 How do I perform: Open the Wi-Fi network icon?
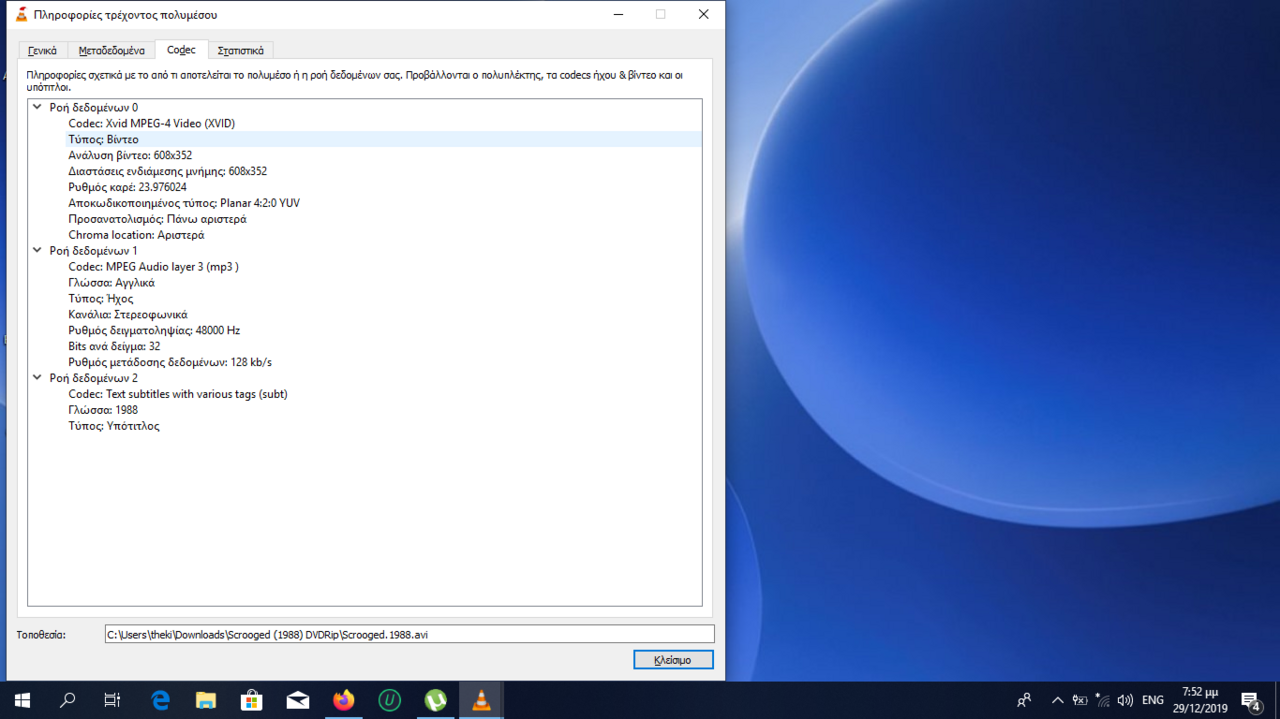(x=1103, y=700)
